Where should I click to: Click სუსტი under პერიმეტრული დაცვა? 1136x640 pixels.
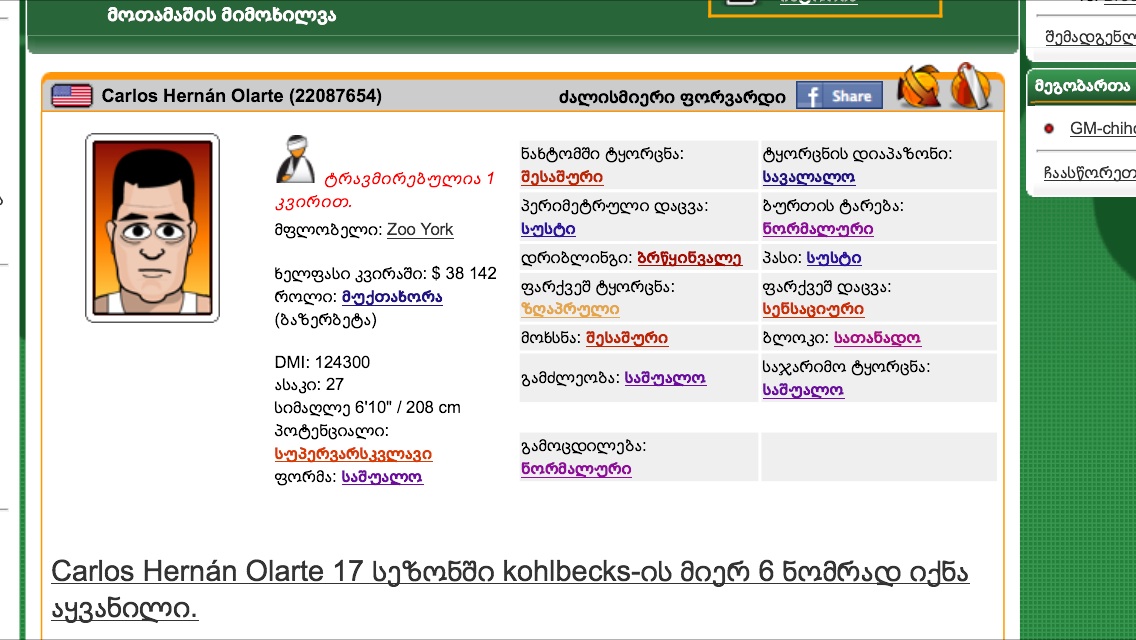548,229
